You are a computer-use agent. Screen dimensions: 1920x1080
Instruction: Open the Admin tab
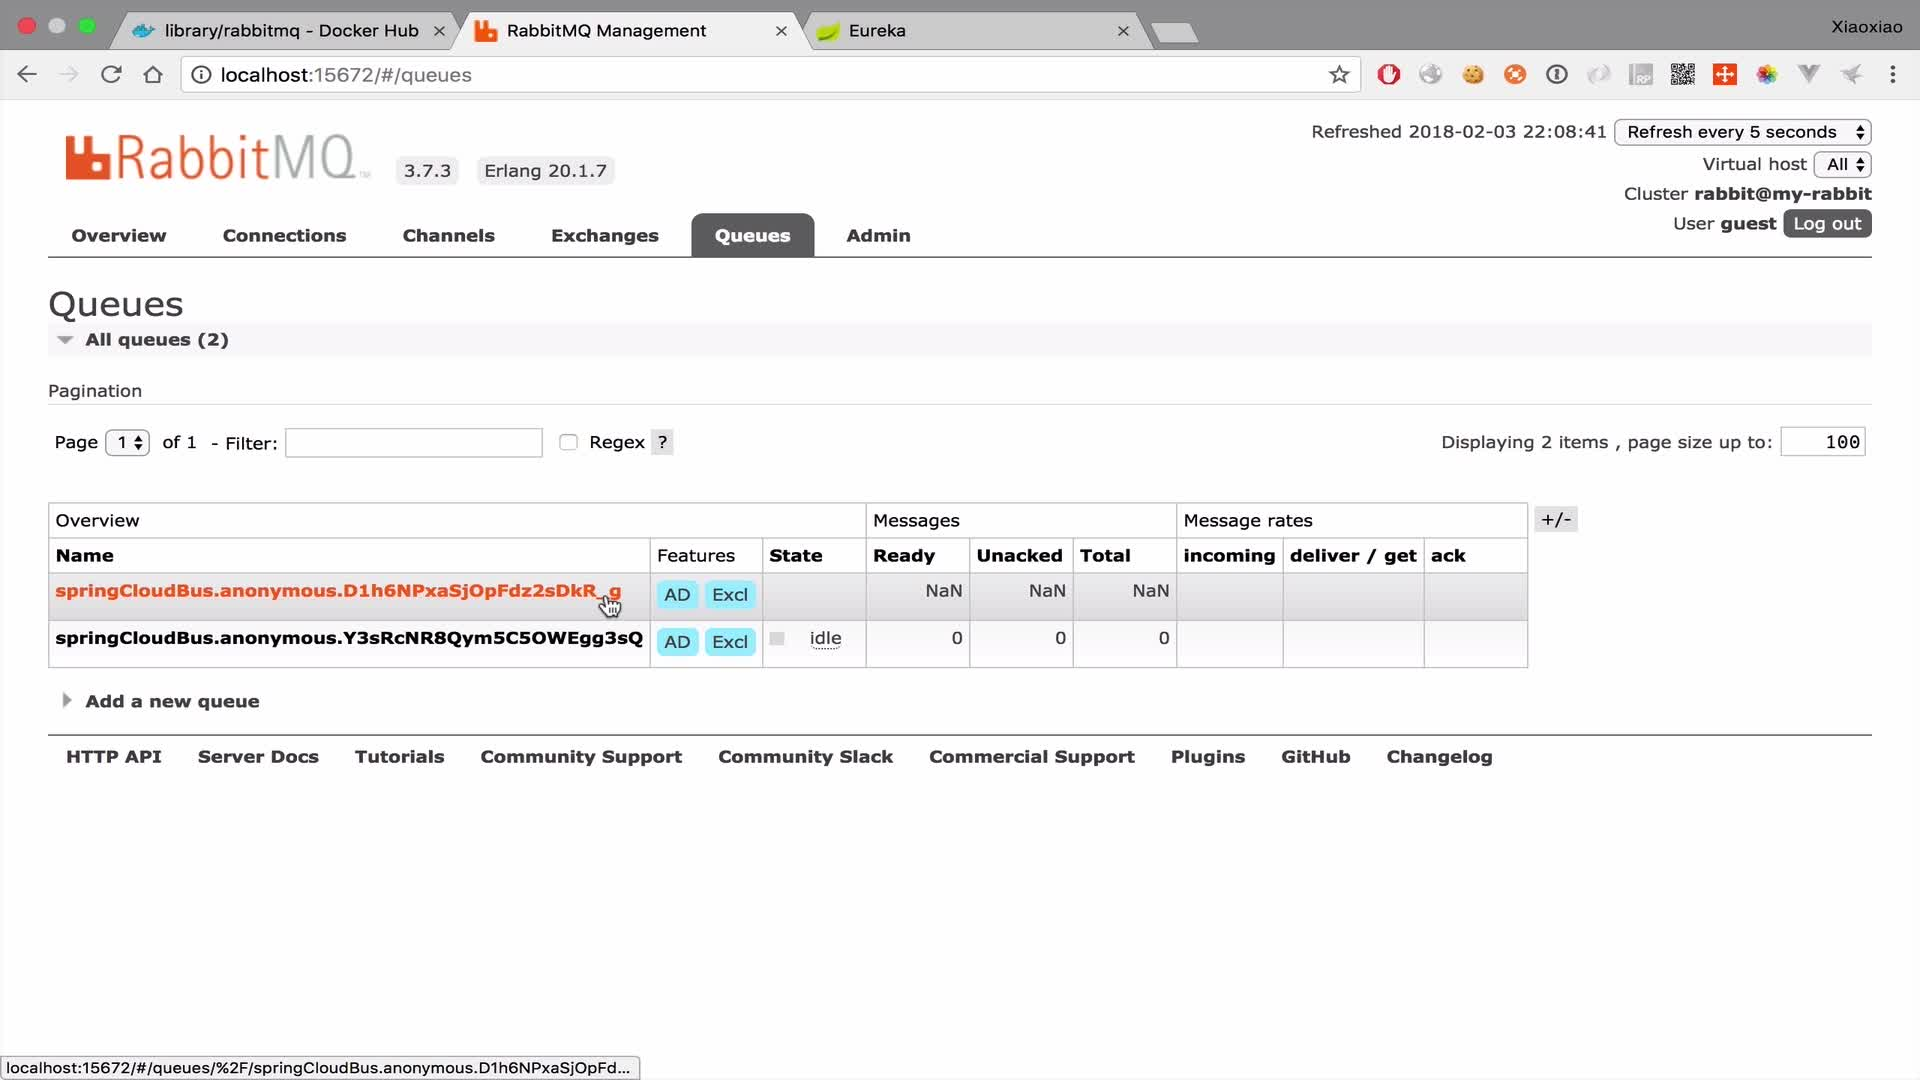coord(878,235)
